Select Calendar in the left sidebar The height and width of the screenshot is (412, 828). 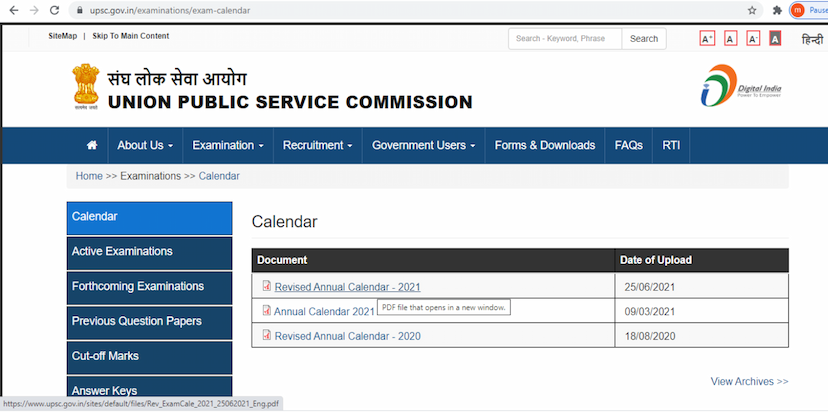pyautogui.click(x=149, y=218)
